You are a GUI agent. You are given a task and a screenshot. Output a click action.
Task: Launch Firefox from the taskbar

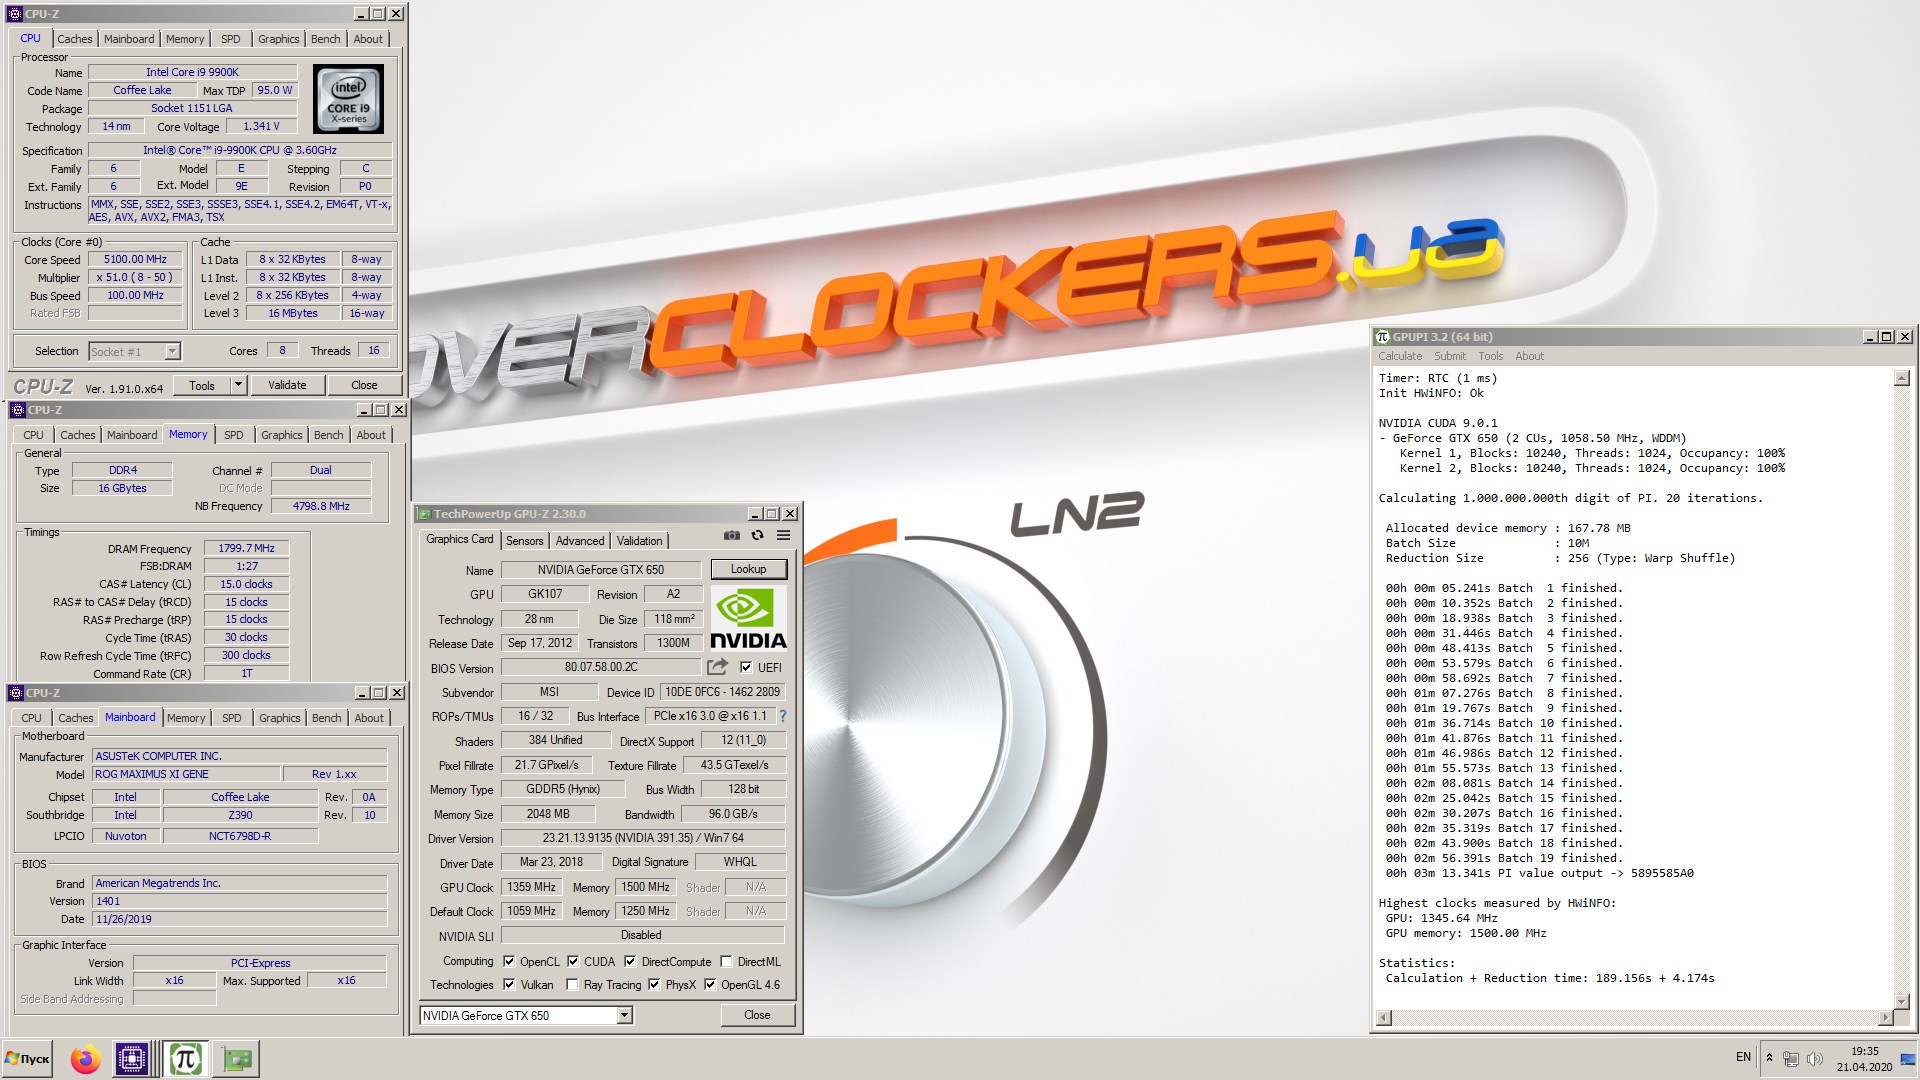pyautogui.click(x=85, y=1059)
